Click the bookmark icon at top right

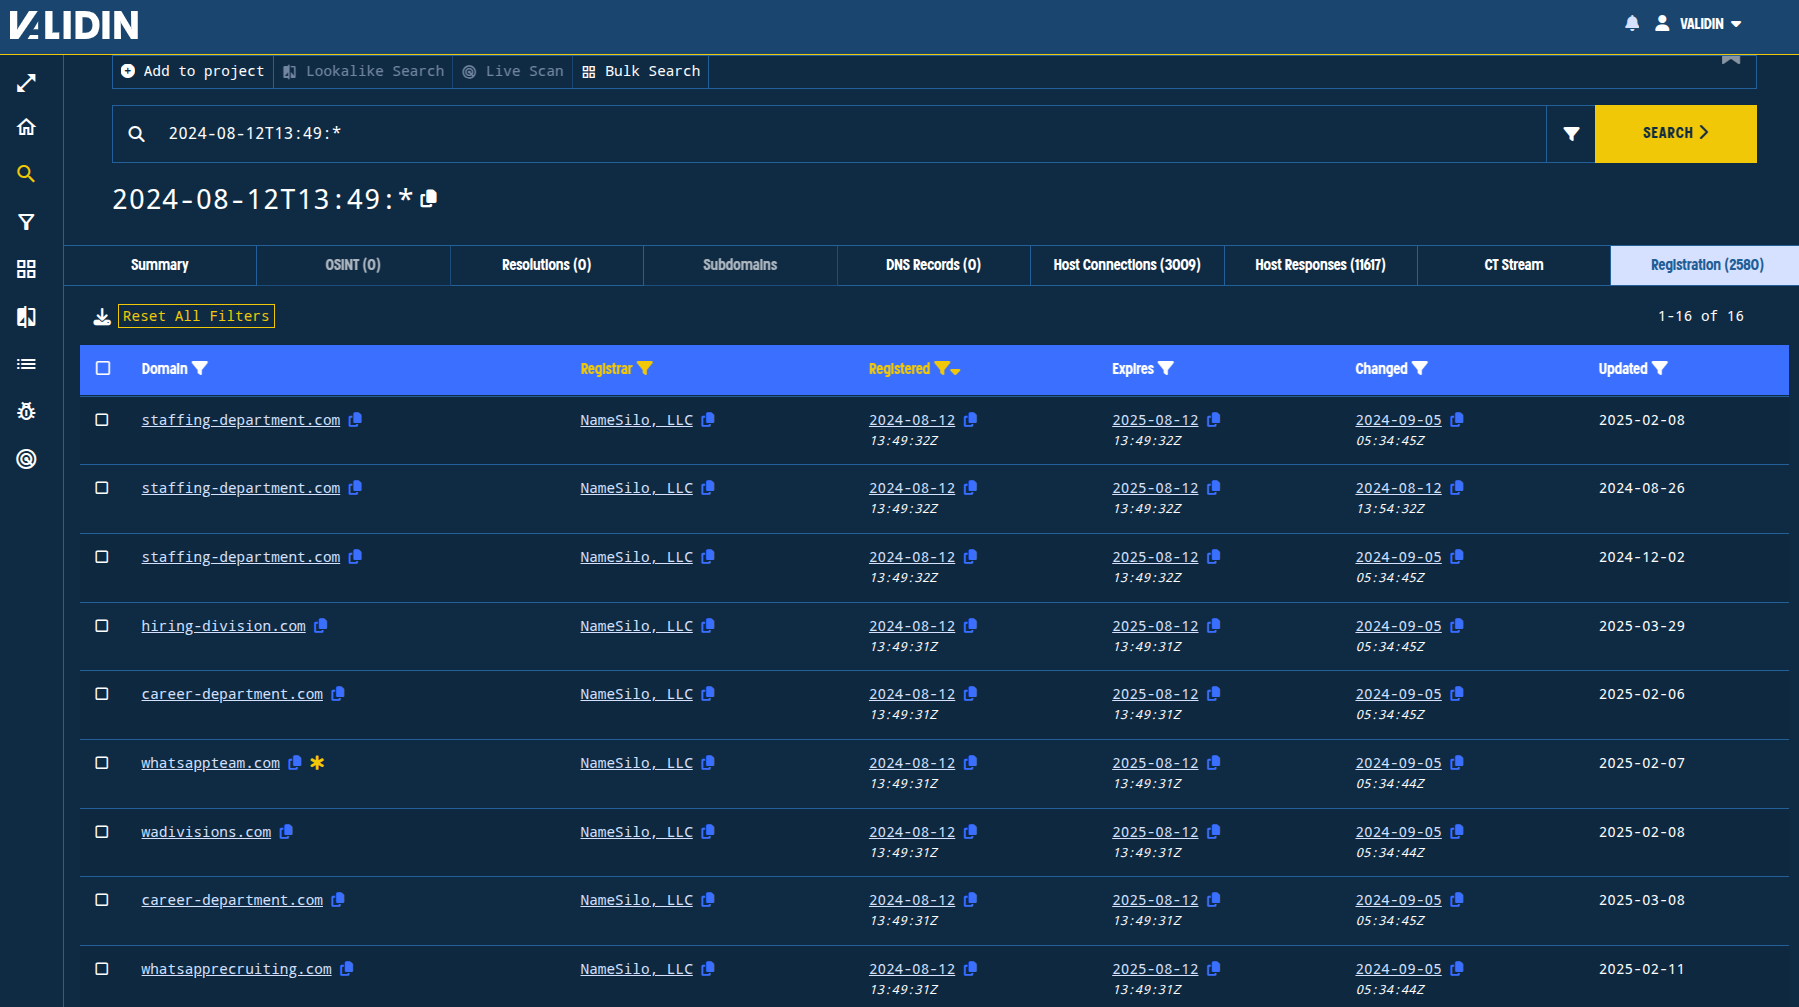[1731, 59]
